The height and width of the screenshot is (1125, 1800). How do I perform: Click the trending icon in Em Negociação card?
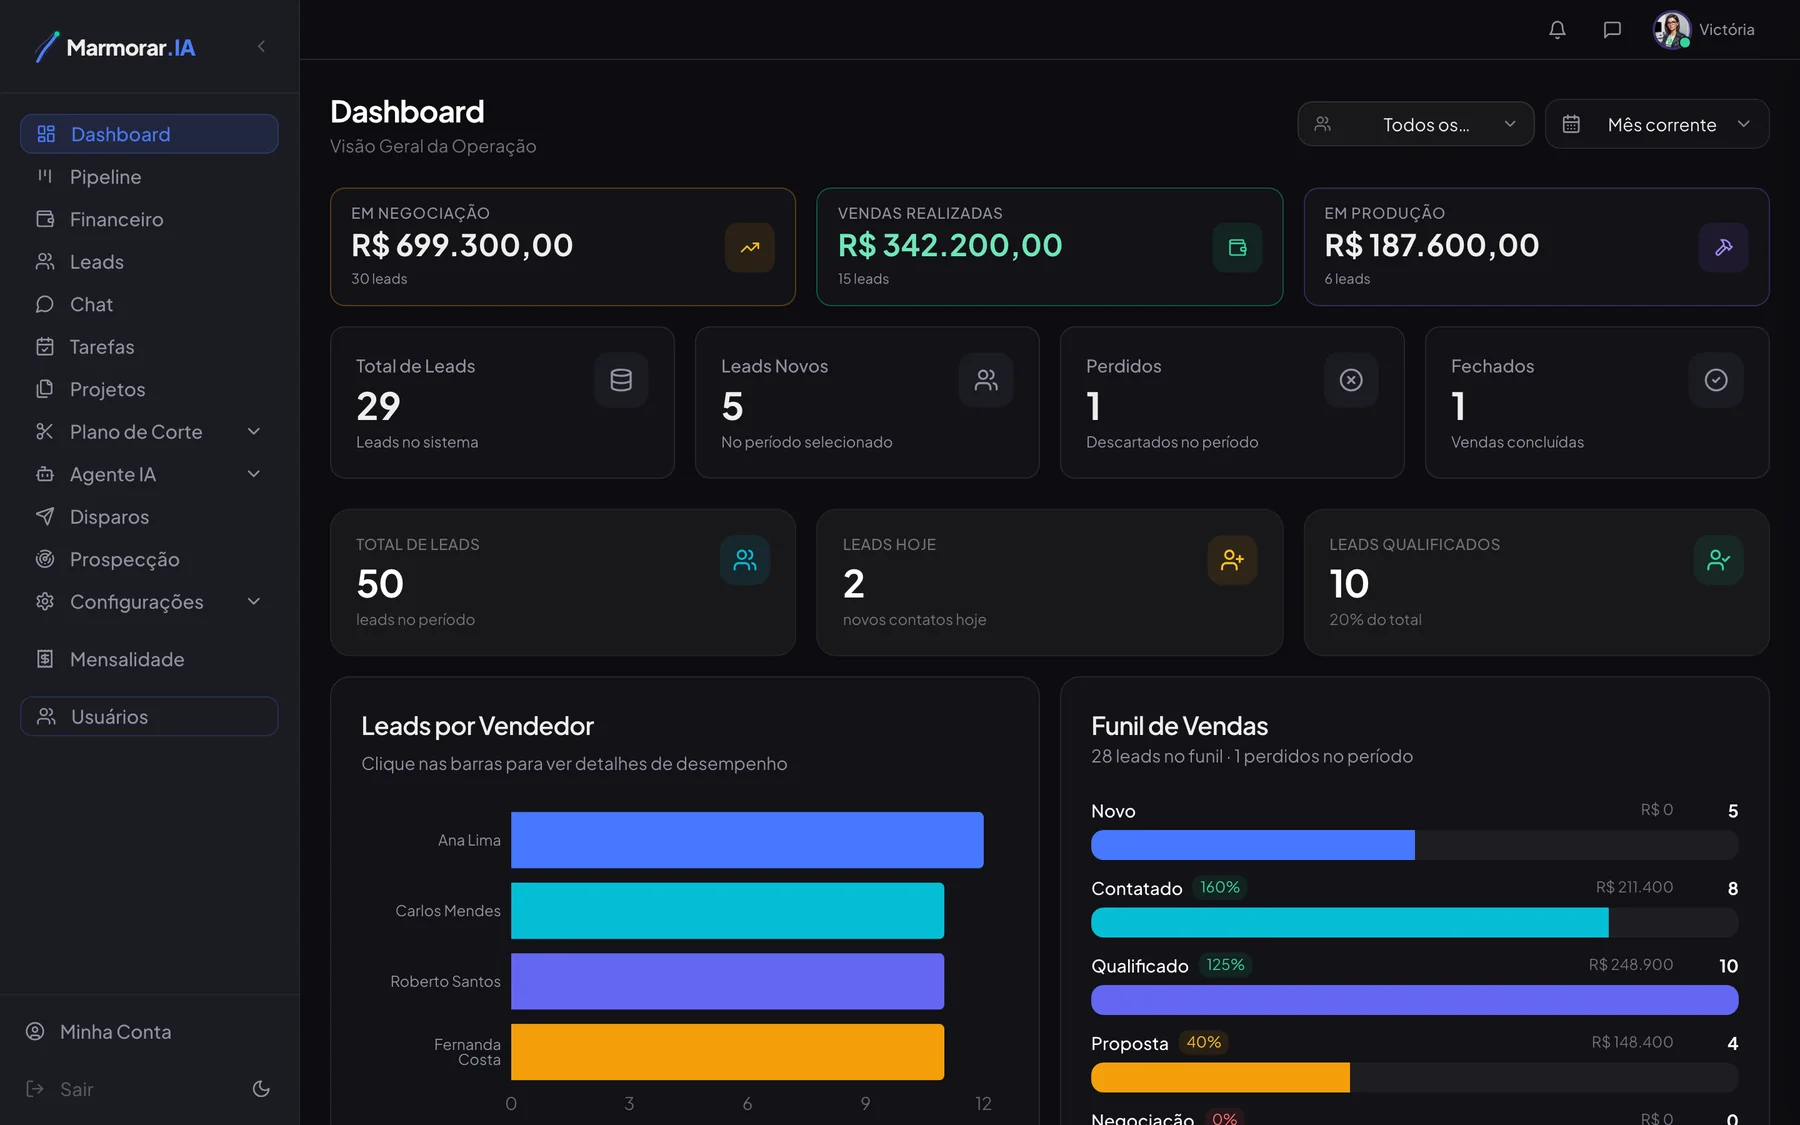(x=750, y=247)
